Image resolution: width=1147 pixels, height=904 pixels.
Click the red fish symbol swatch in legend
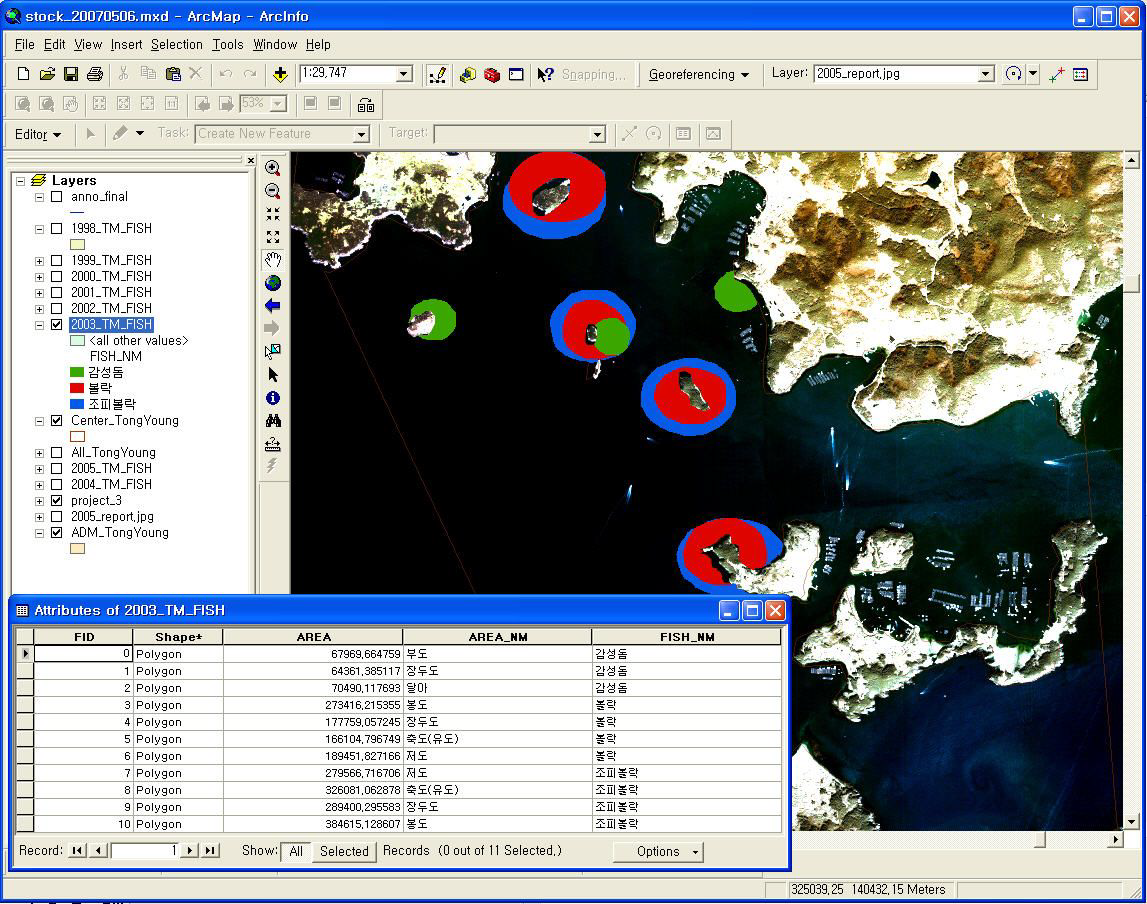(x=77, y=388)
